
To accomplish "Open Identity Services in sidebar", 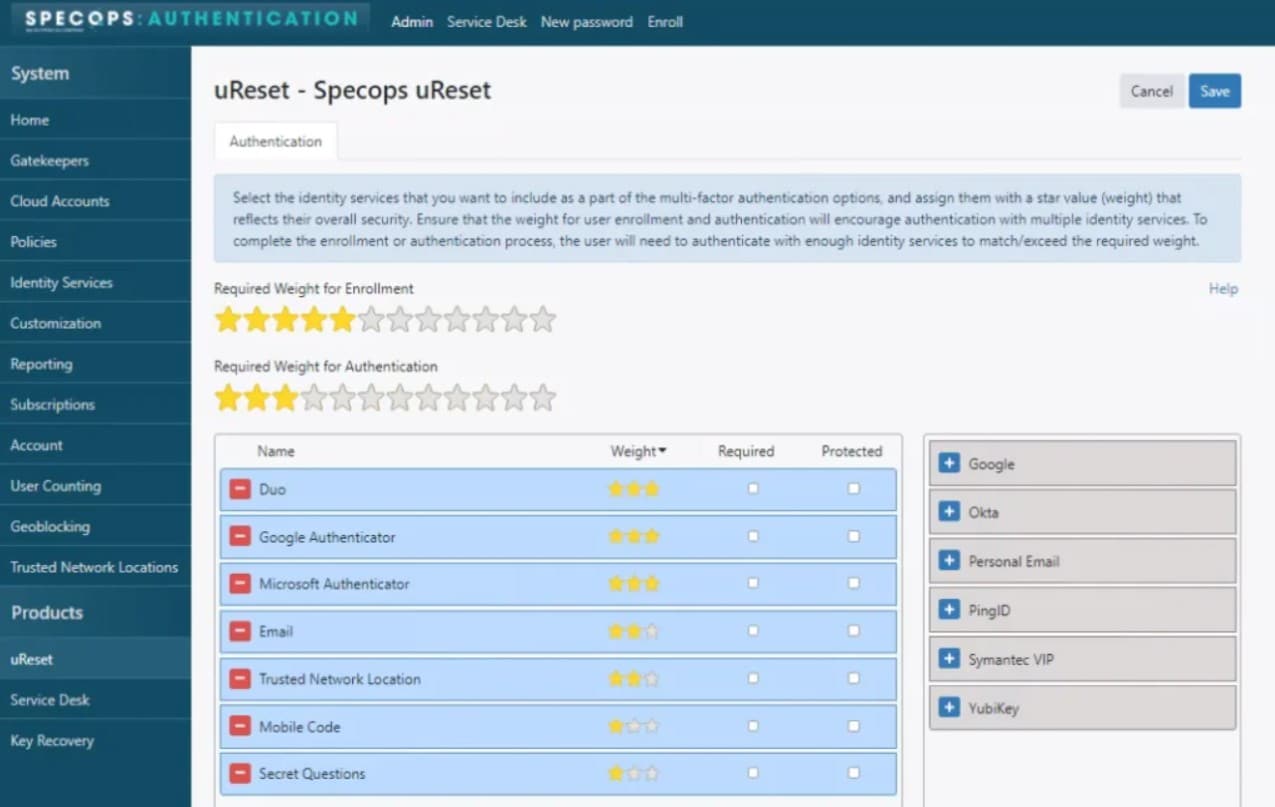I will click(95, 282).
